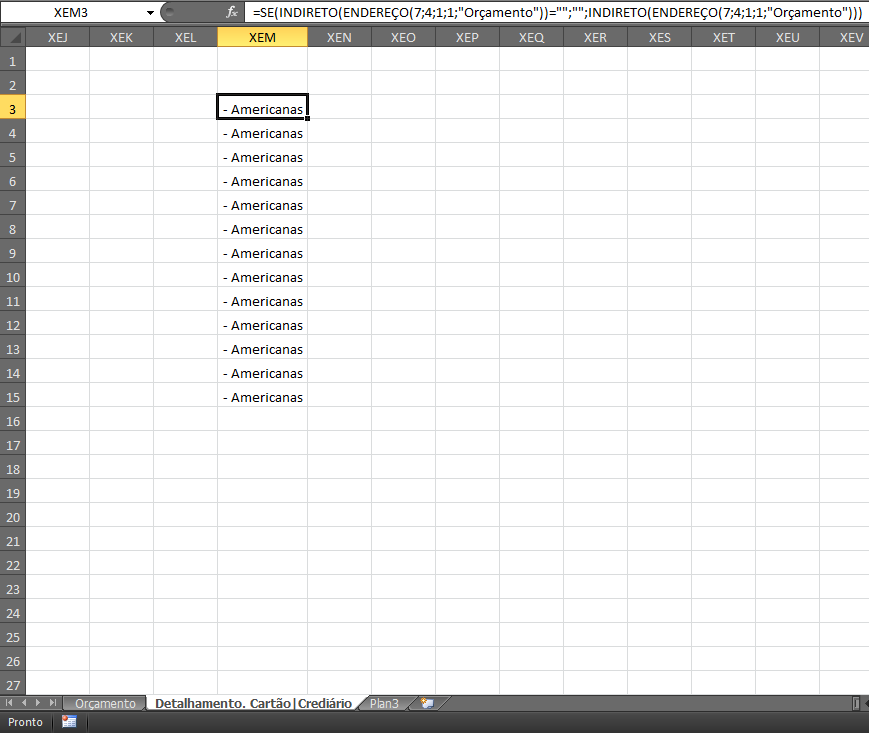This screenshot has width=869, height=734.
Task: Click the previous sheet navigation arrow
Action: [24, 703]
